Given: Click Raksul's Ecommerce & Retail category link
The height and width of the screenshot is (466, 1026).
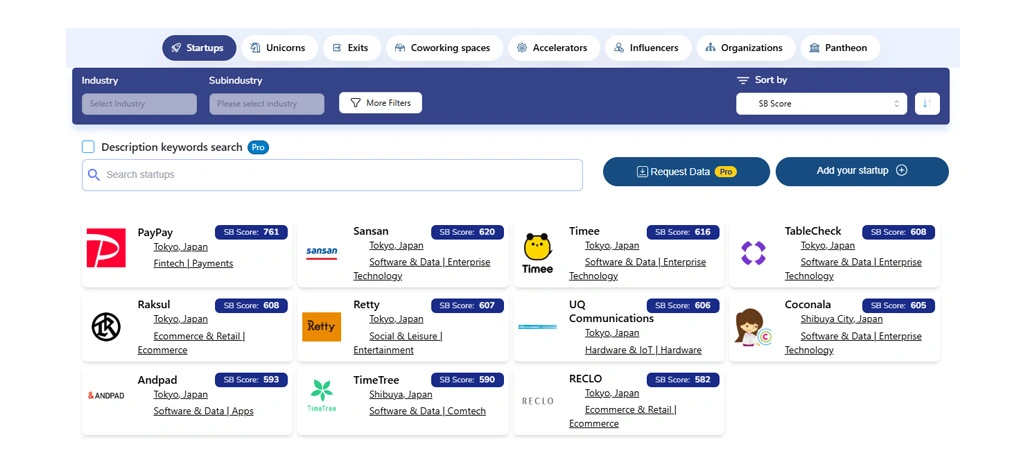Looking at the screenshot, I should click(x=191, y=343).
